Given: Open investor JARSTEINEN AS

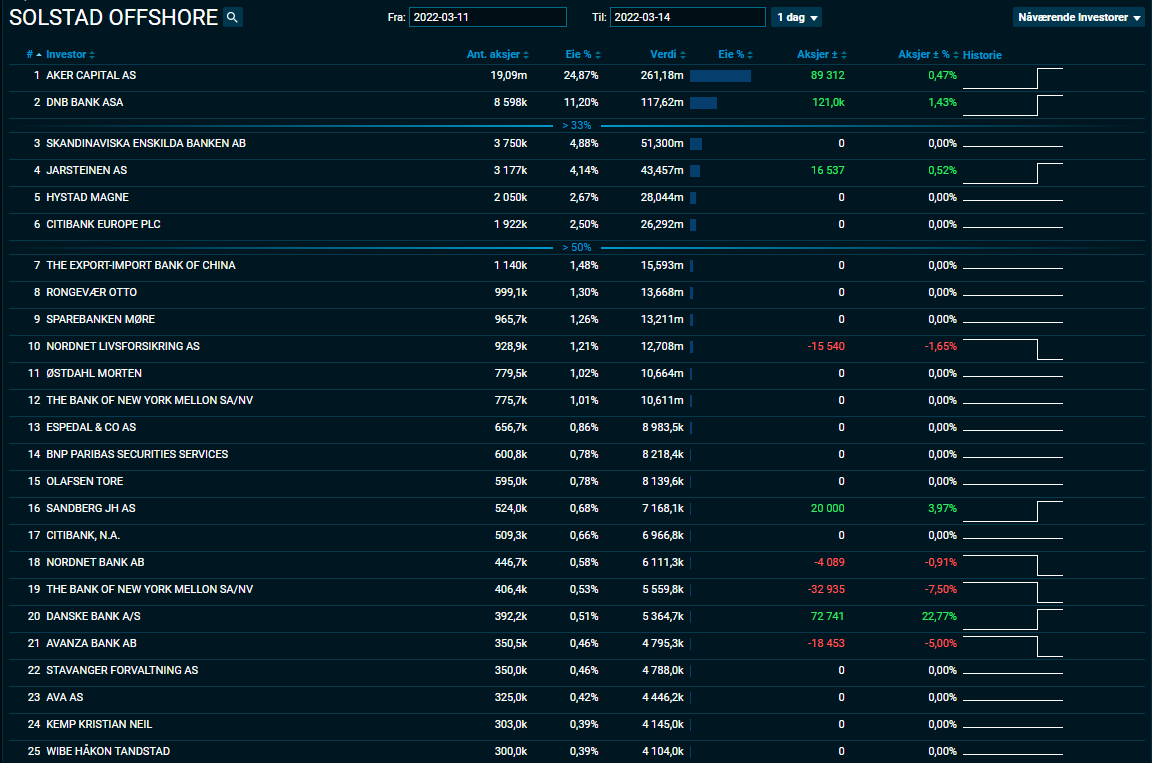Looking at the screenshot, I should (x=87, y=170).
